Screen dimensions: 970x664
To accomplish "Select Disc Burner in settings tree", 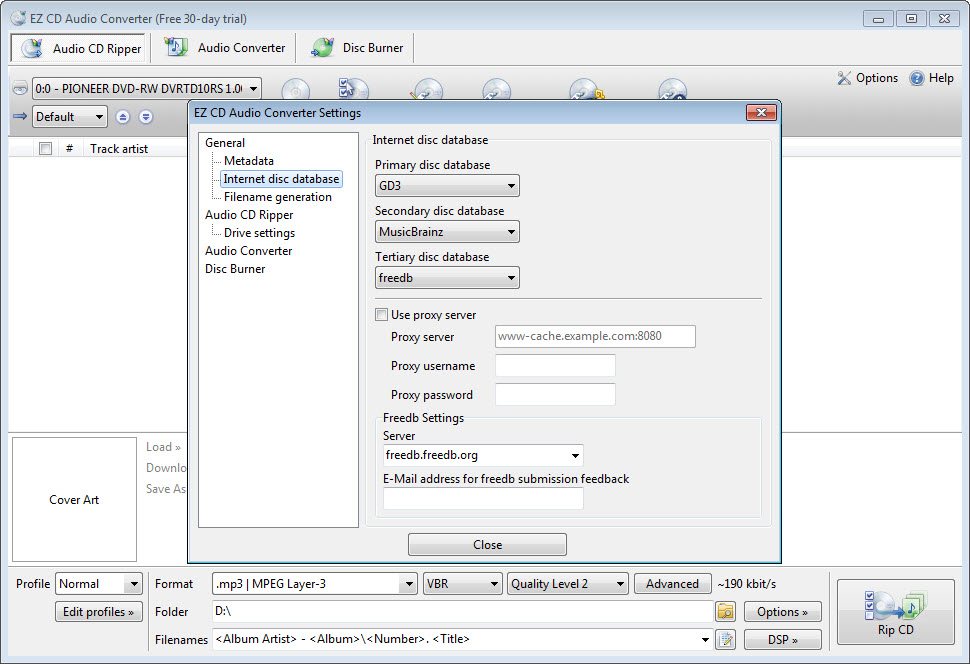I will 235,269.
